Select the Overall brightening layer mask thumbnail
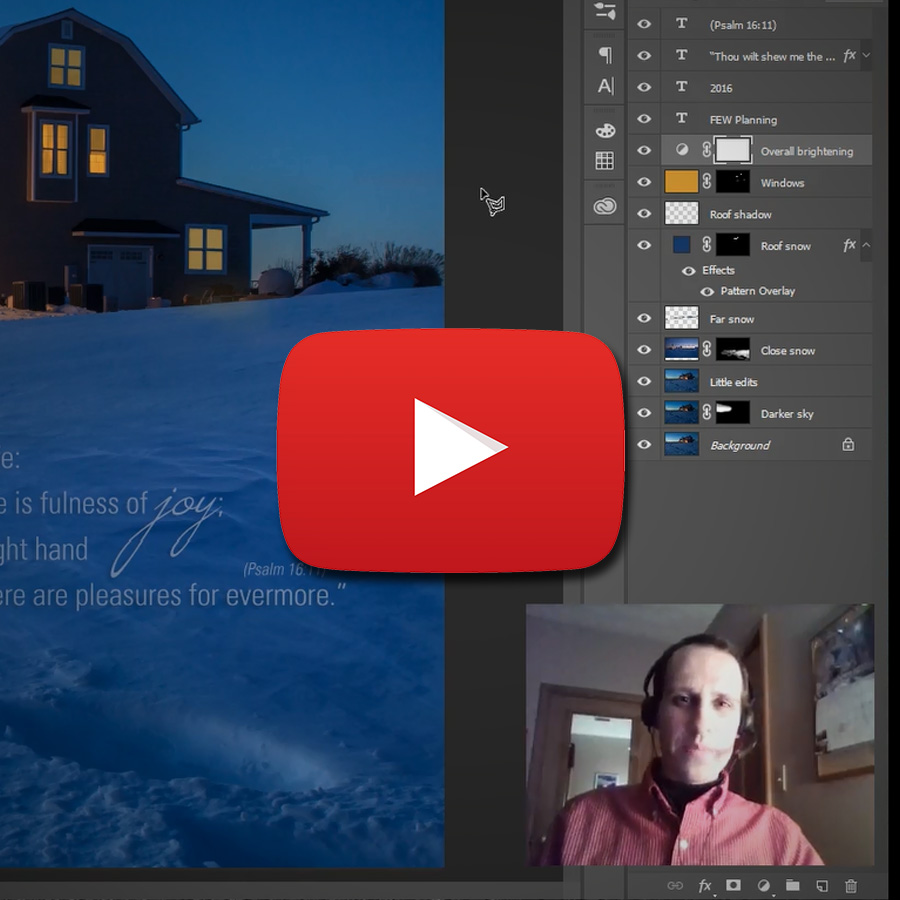The image size is (900, 900). 733,150
